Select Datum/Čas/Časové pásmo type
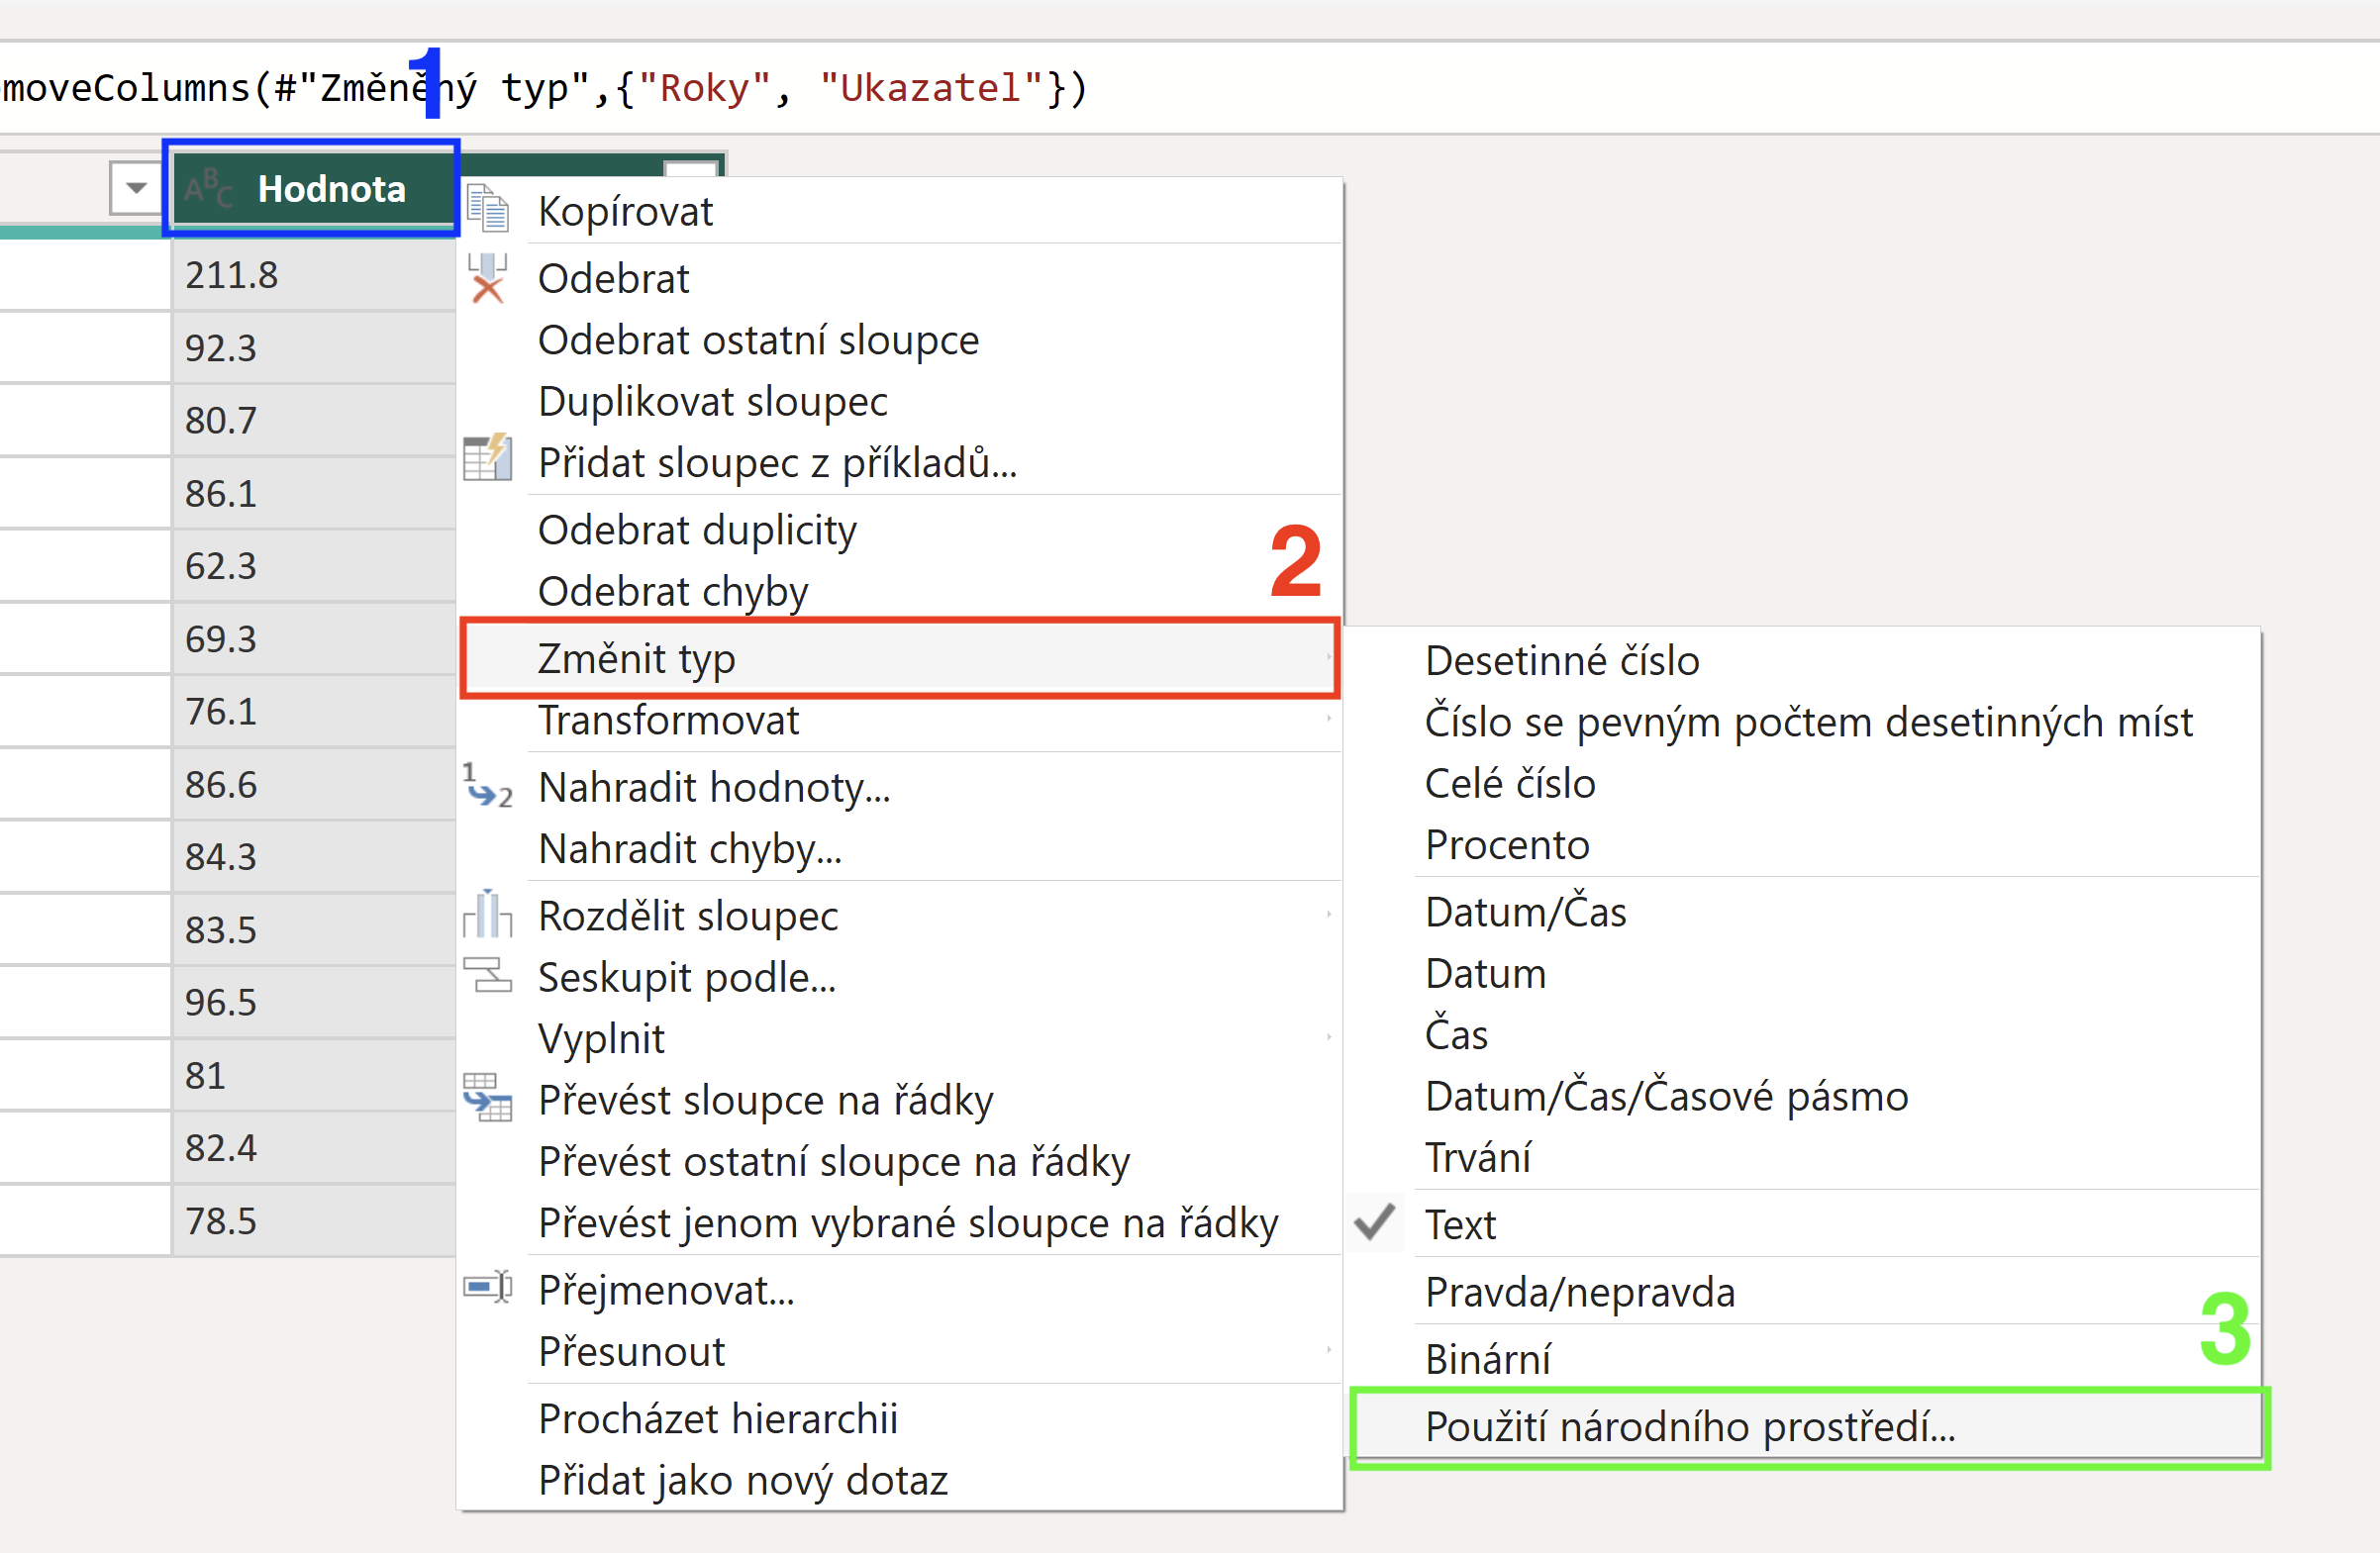 tap(1802, 1096)
